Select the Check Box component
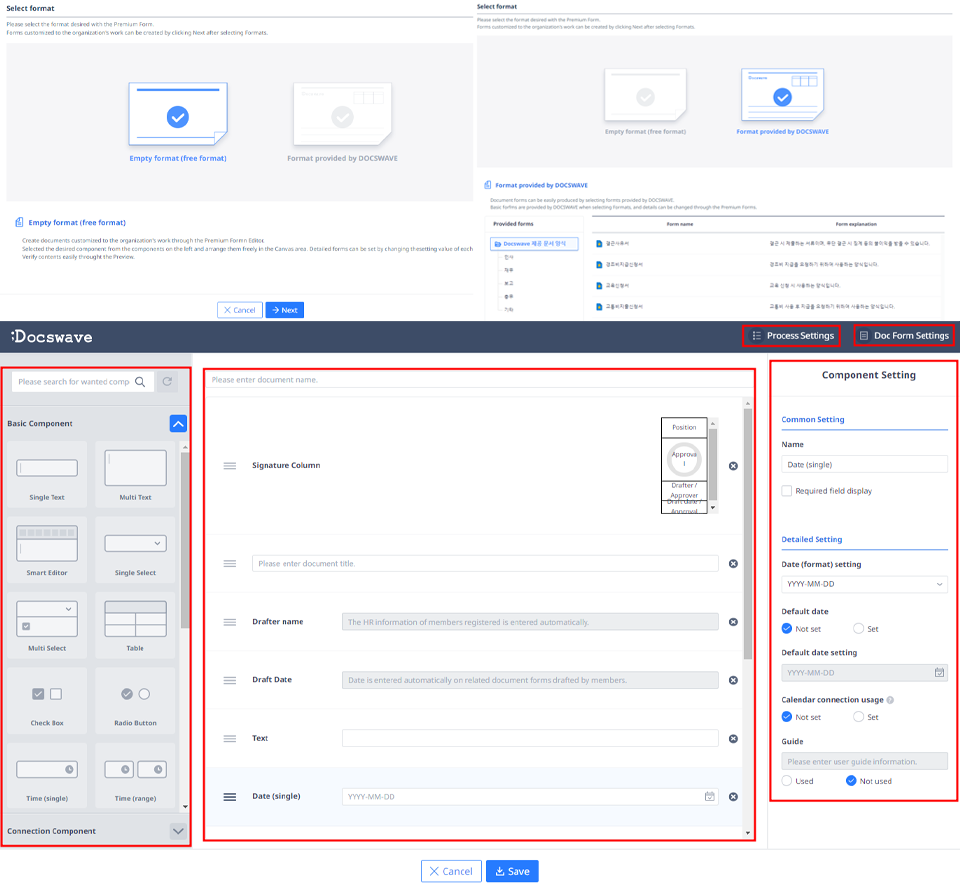 [x=47, y=700]
